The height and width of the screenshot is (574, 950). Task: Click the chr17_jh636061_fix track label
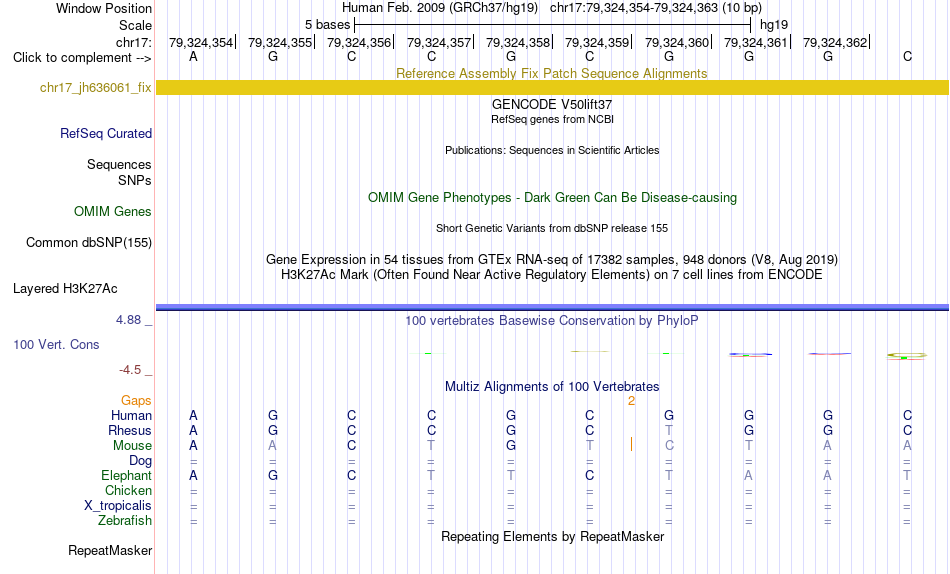pyautogui.click(x=95, y=87)
